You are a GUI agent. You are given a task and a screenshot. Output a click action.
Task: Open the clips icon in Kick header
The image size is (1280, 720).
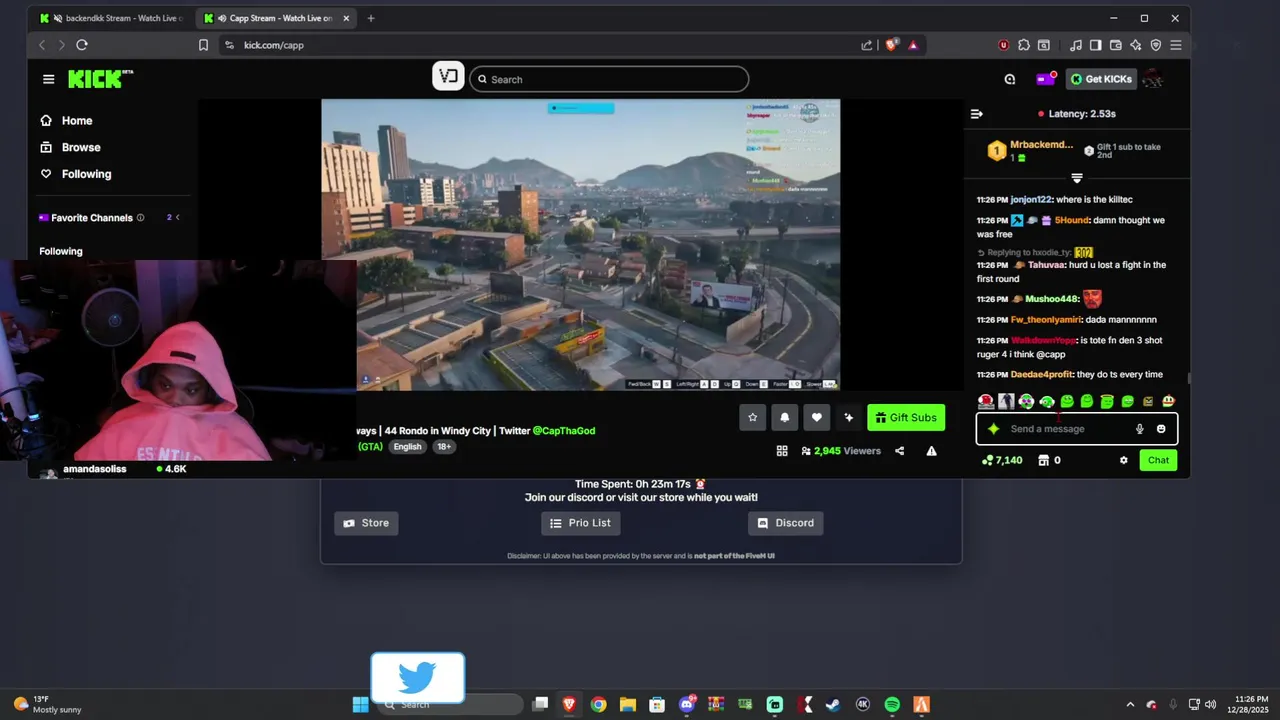[1010, 79]
